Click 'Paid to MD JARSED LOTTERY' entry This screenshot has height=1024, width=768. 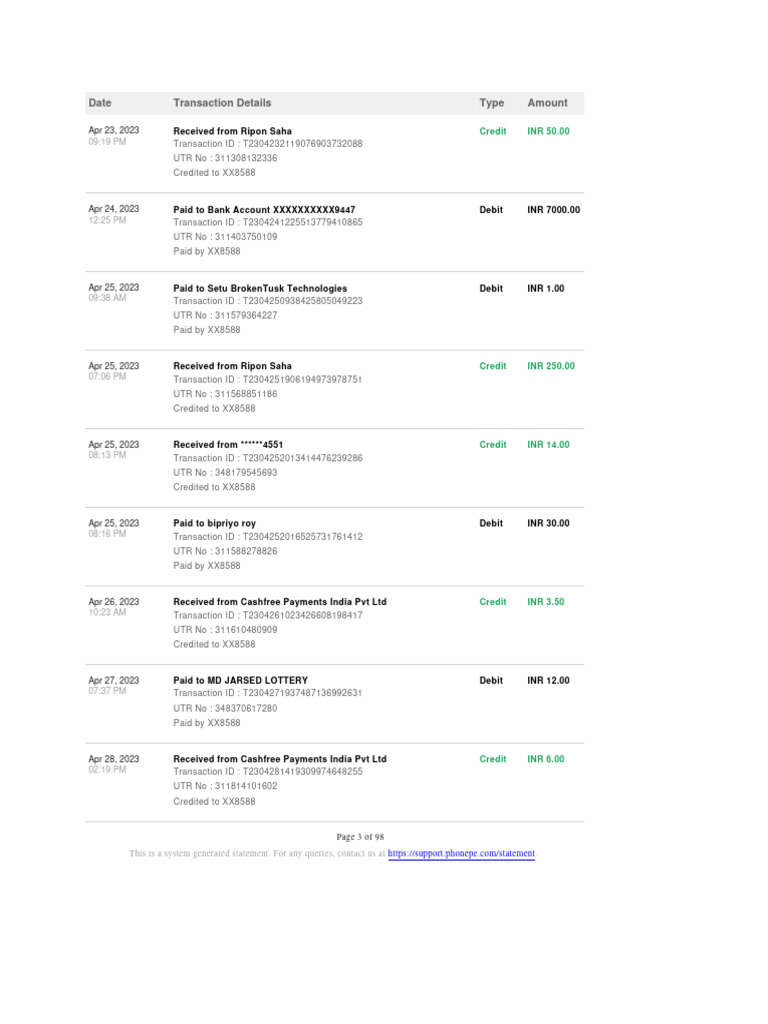[240, 680]
